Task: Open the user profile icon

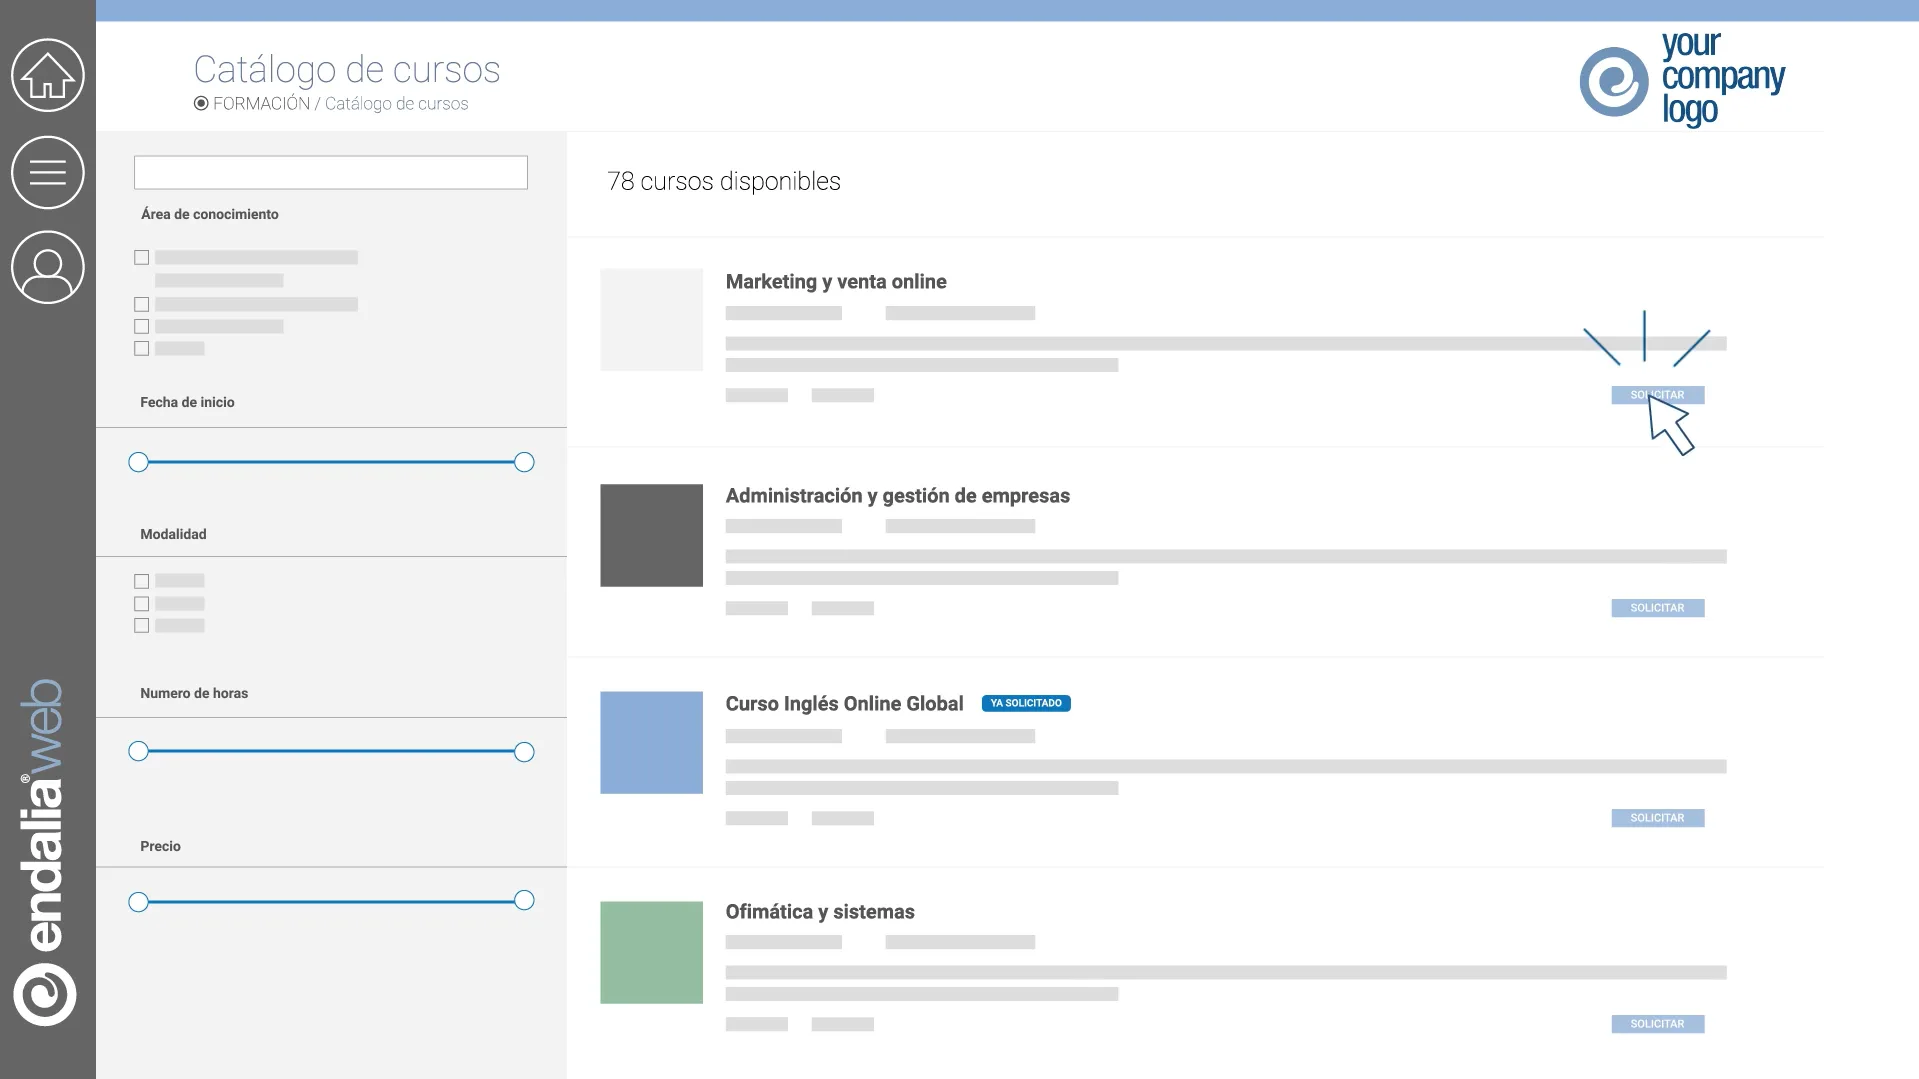Action: click(48, 267)
